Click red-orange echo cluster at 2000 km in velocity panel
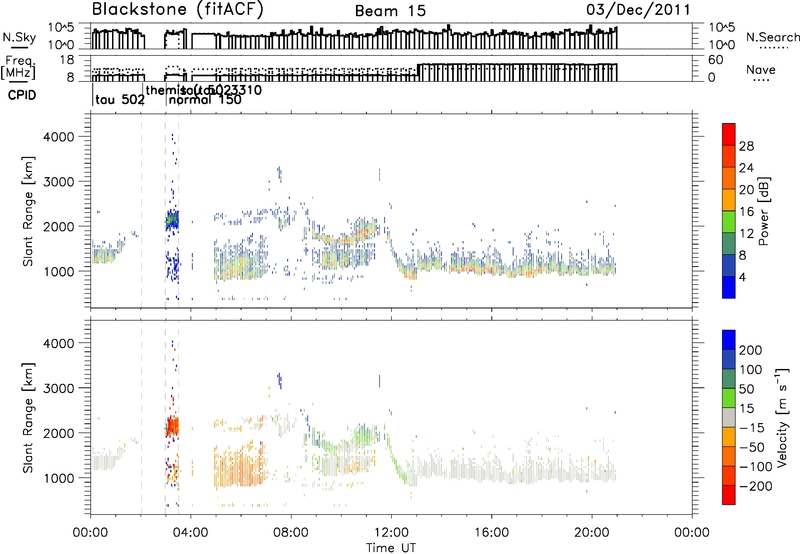The width and height of the screenshot is (800, 554). pos(173,426)
